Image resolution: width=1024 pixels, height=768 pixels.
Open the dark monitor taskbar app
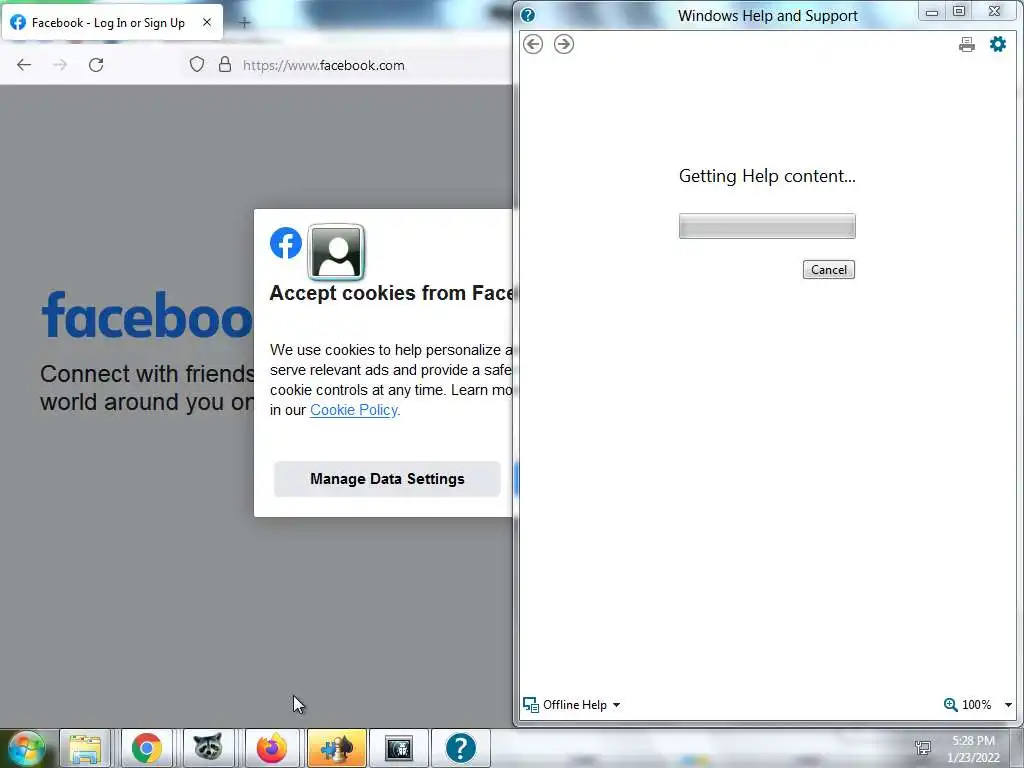(398, 748)
